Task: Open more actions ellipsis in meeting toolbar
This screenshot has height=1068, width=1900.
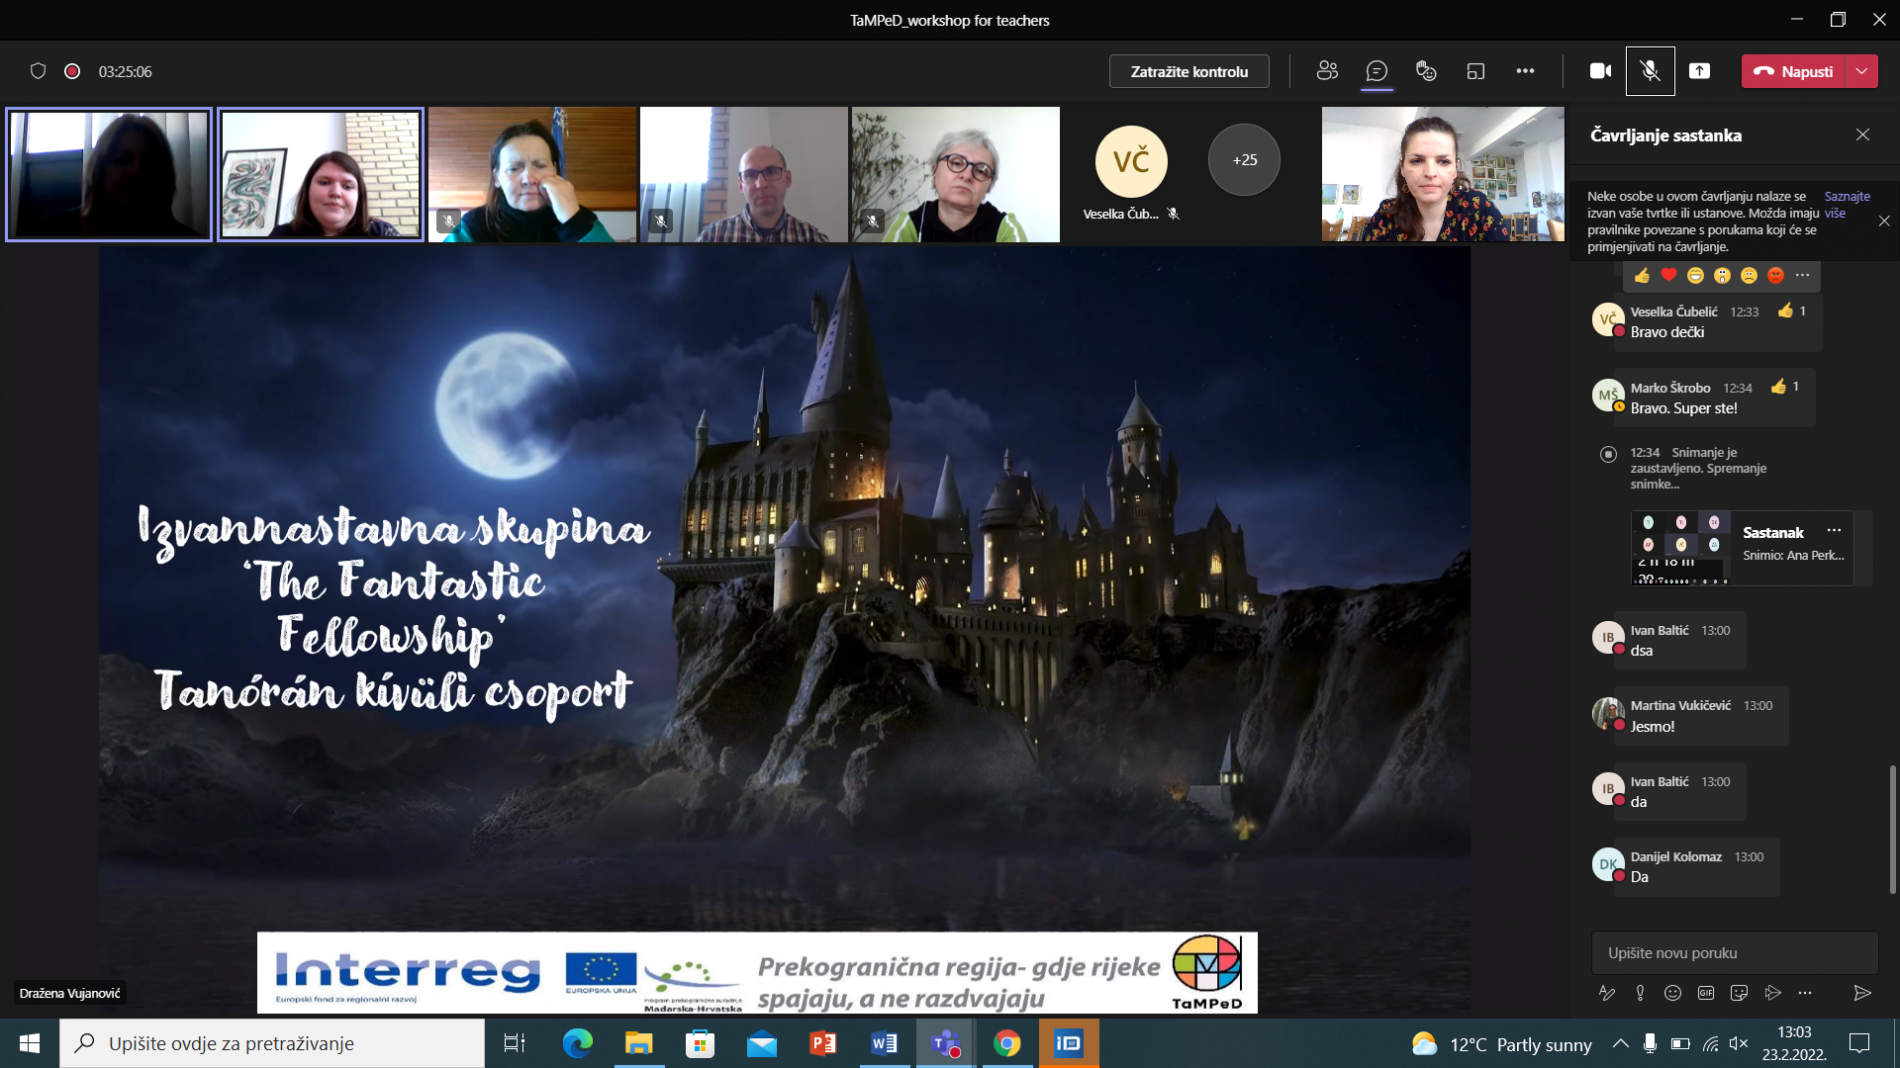Action: (x=1525, y=71)
